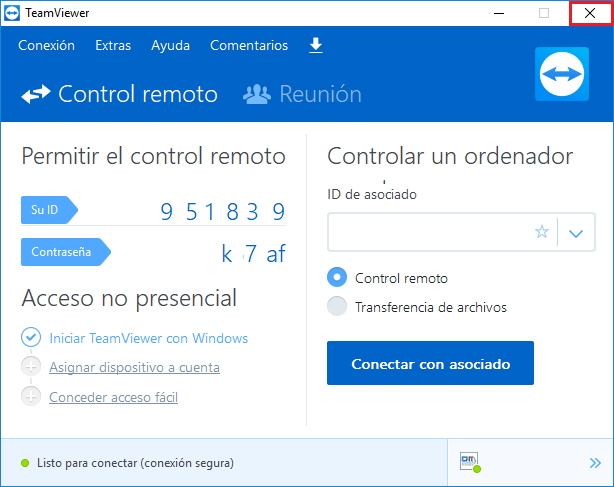Click Conectar con asociado button
The height and width of the screenshot is (487, 614).
[430, 364]
